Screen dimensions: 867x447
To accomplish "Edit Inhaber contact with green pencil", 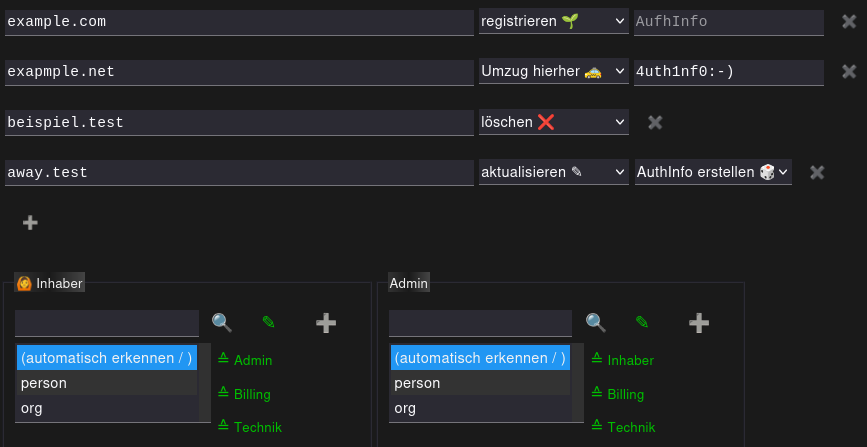I will [x=268, y=322].
